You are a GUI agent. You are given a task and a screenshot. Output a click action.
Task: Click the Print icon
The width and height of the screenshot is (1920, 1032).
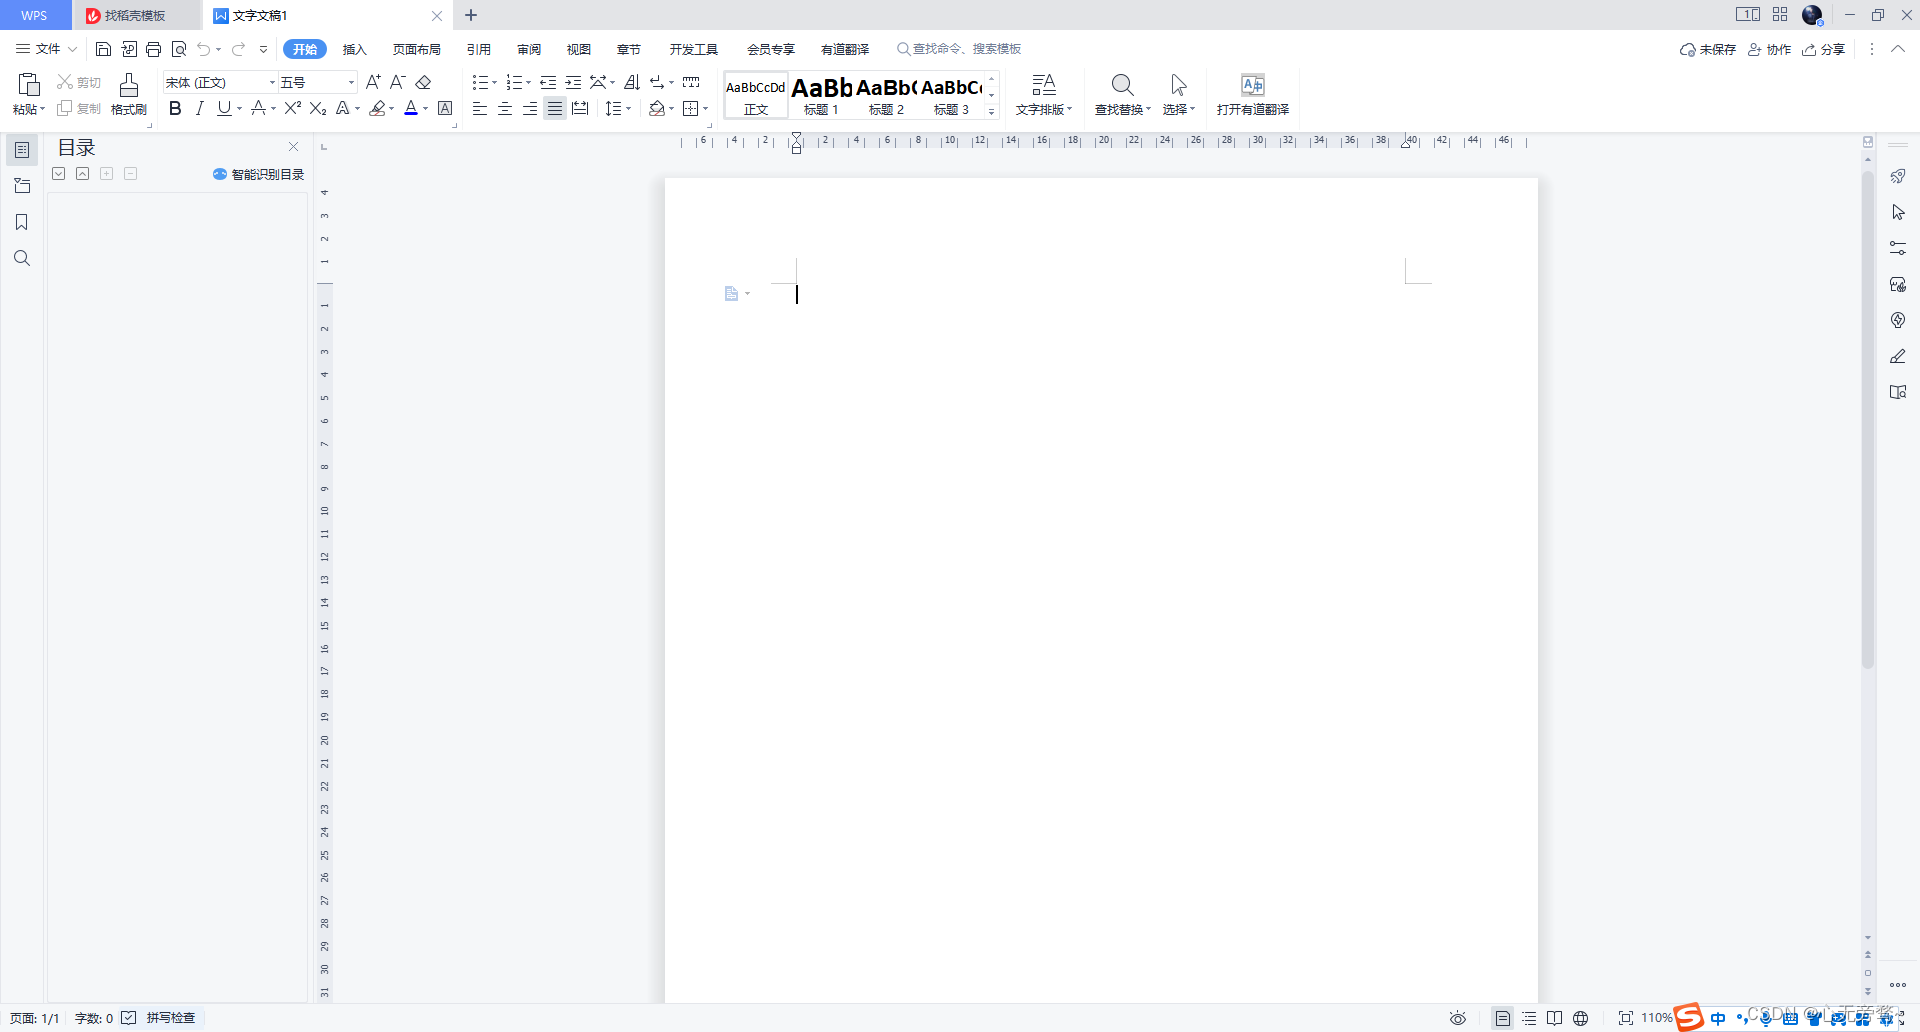(153, 49)
